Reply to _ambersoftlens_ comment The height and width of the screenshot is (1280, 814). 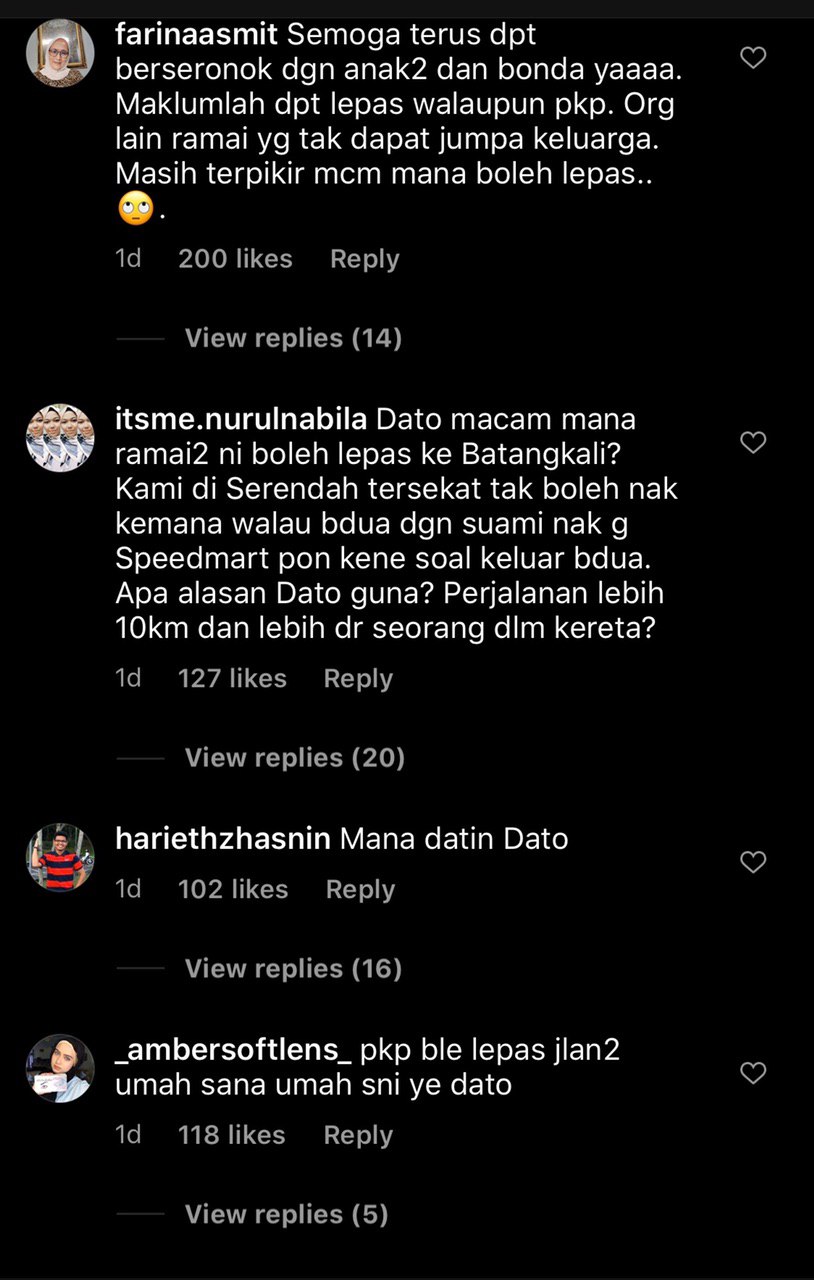point(358,1136)
